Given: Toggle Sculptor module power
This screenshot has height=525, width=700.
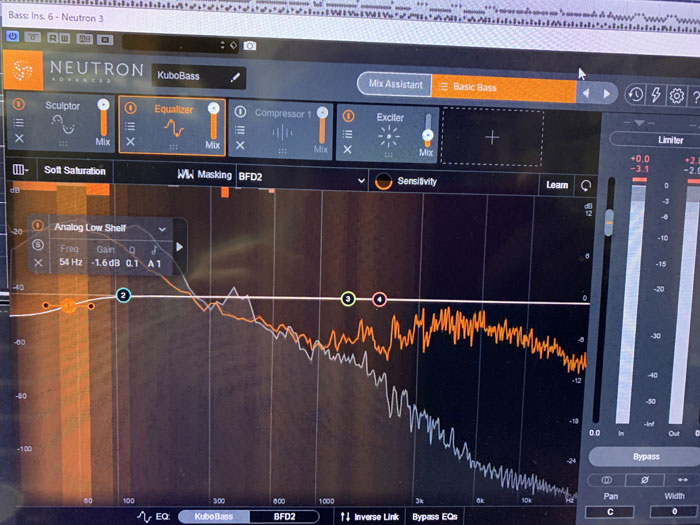Looking at the screenshot, I should pyautogui.click(x=18, y=104).
